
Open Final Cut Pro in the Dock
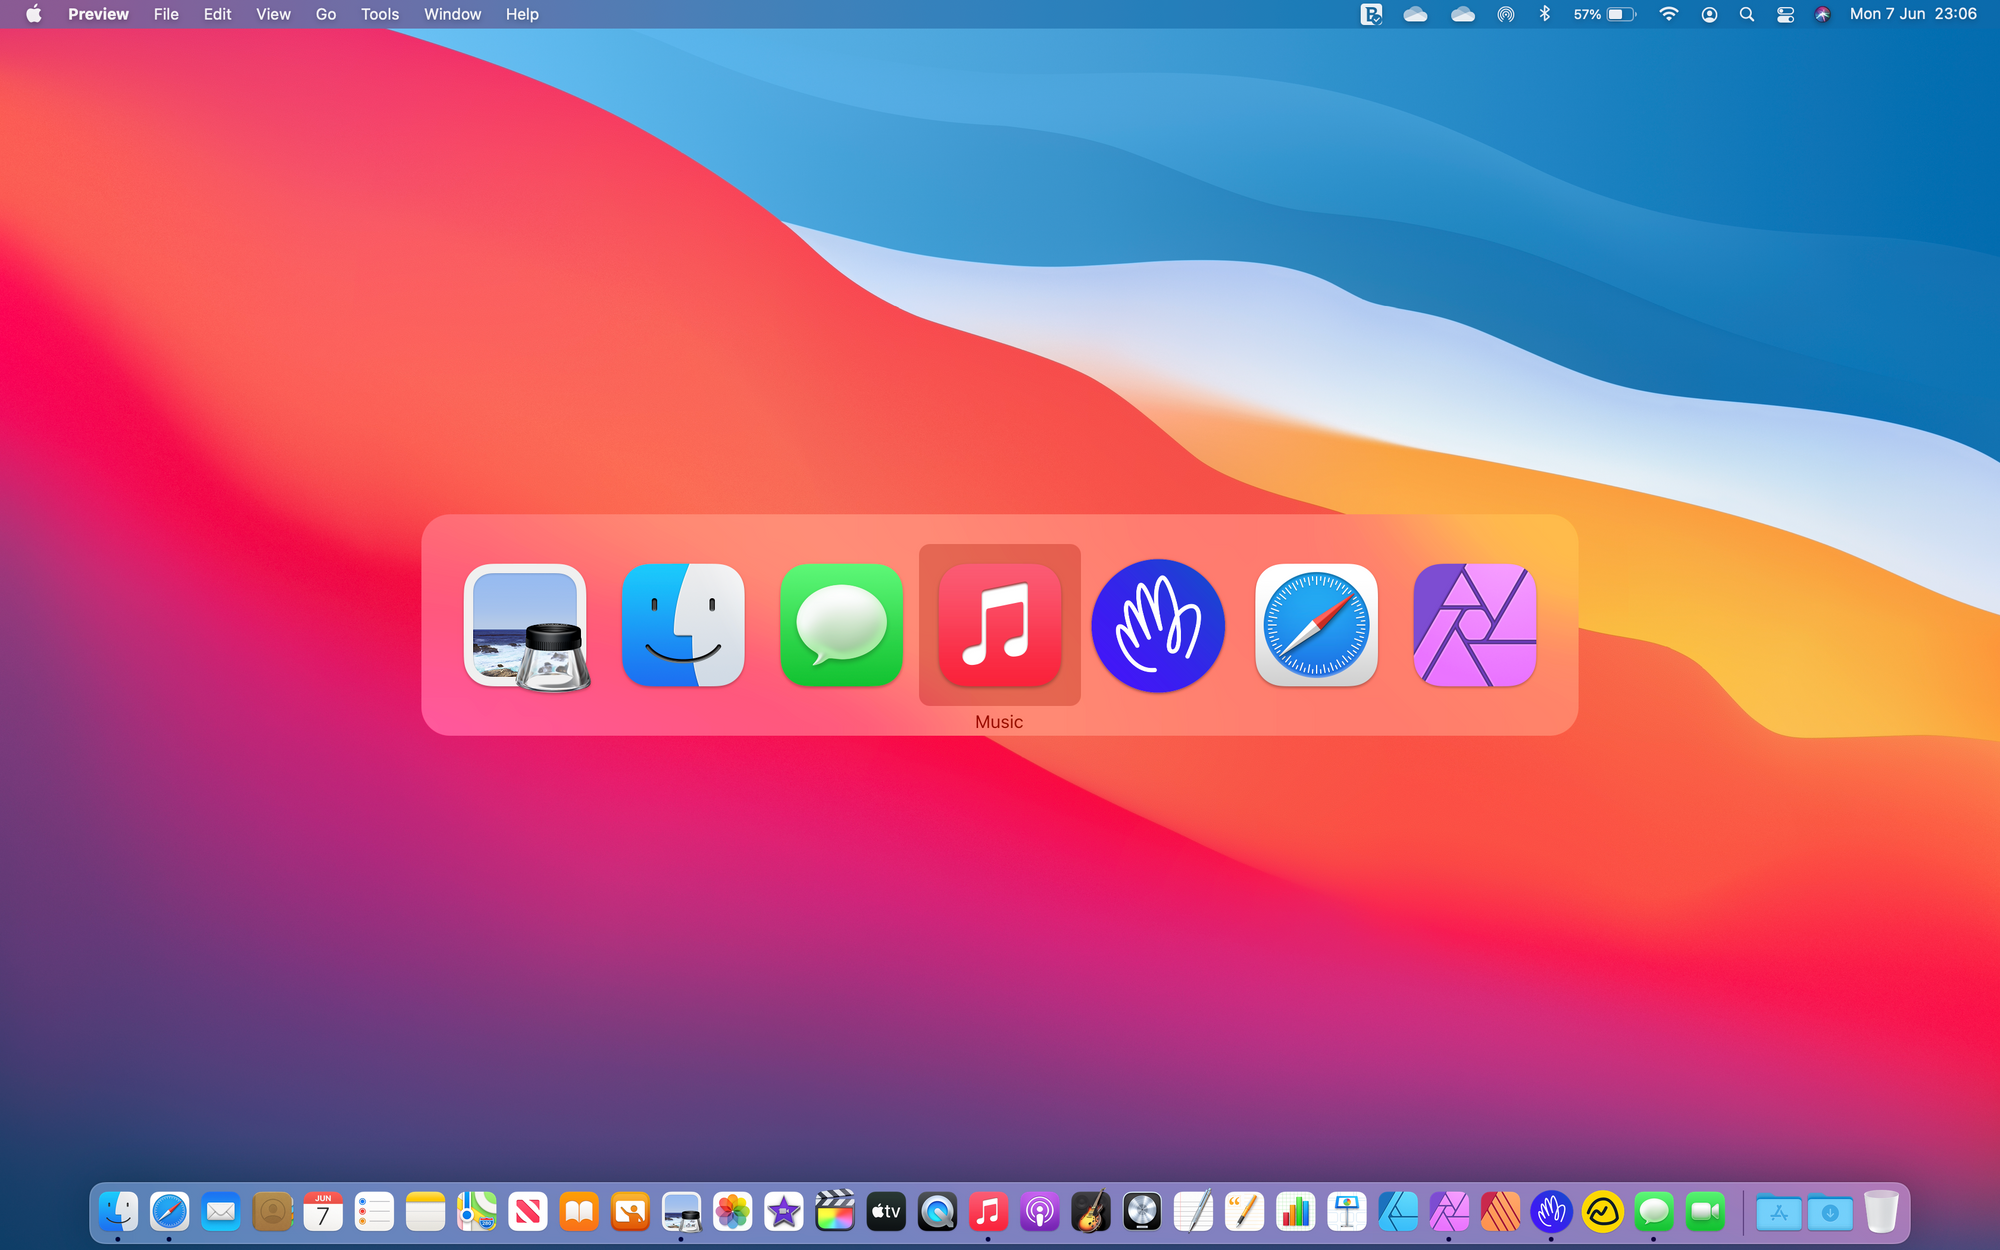coord(834,1212)
